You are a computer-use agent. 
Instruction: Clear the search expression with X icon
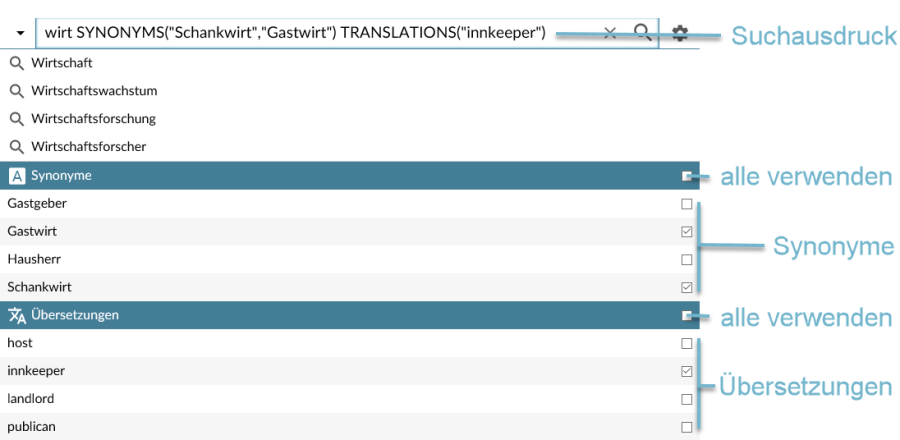(x=610, y=33)
